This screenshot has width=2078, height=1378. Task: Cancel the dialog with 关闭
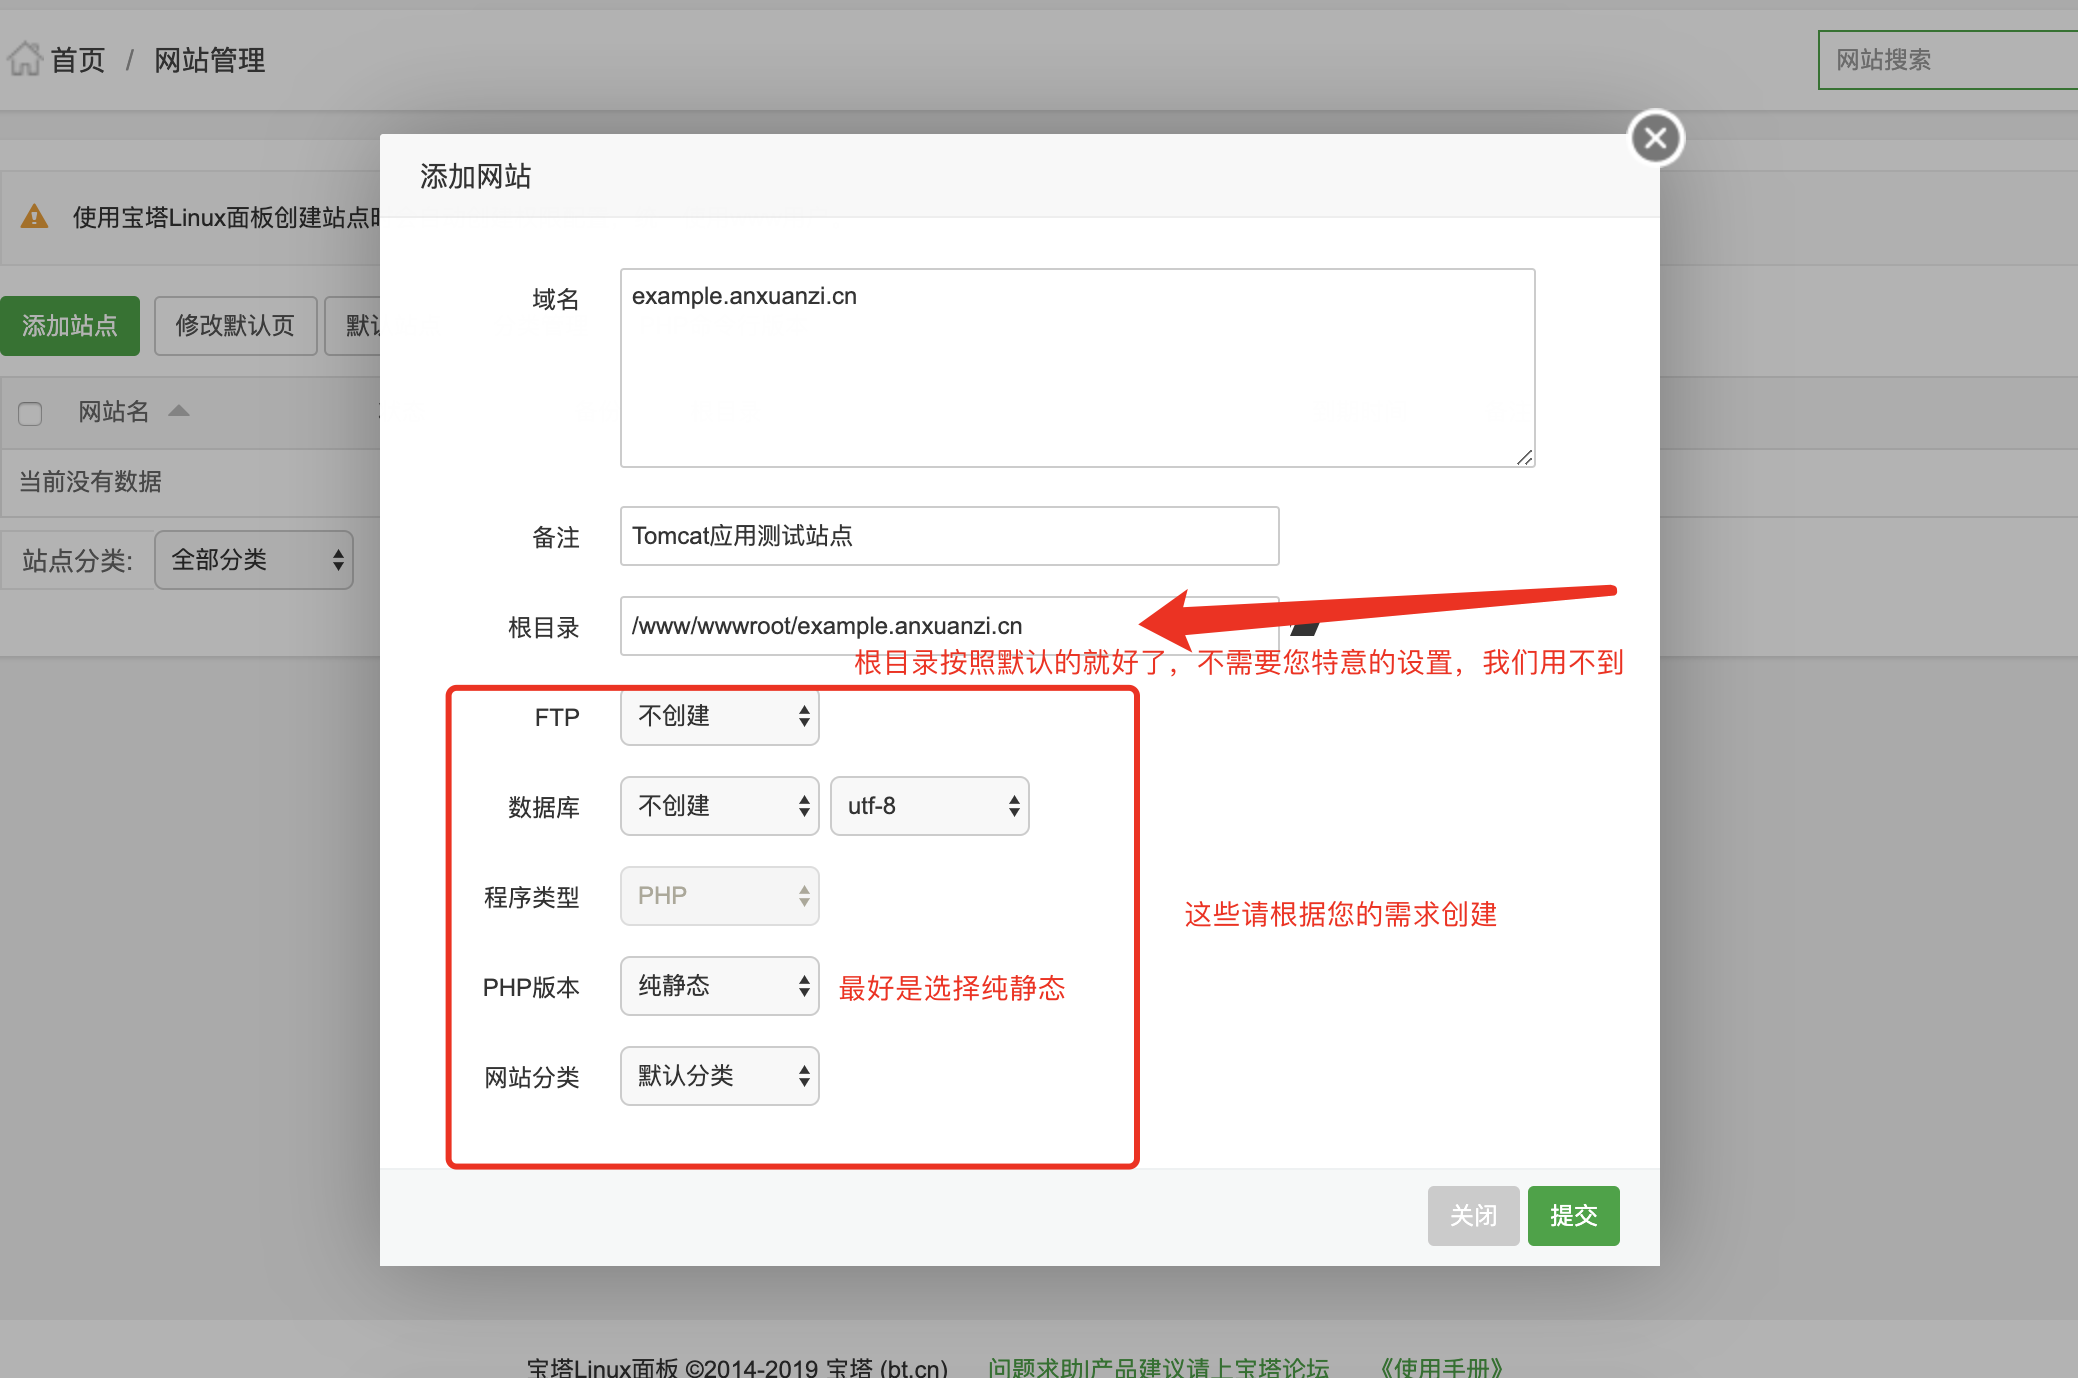point(1473,1215)
